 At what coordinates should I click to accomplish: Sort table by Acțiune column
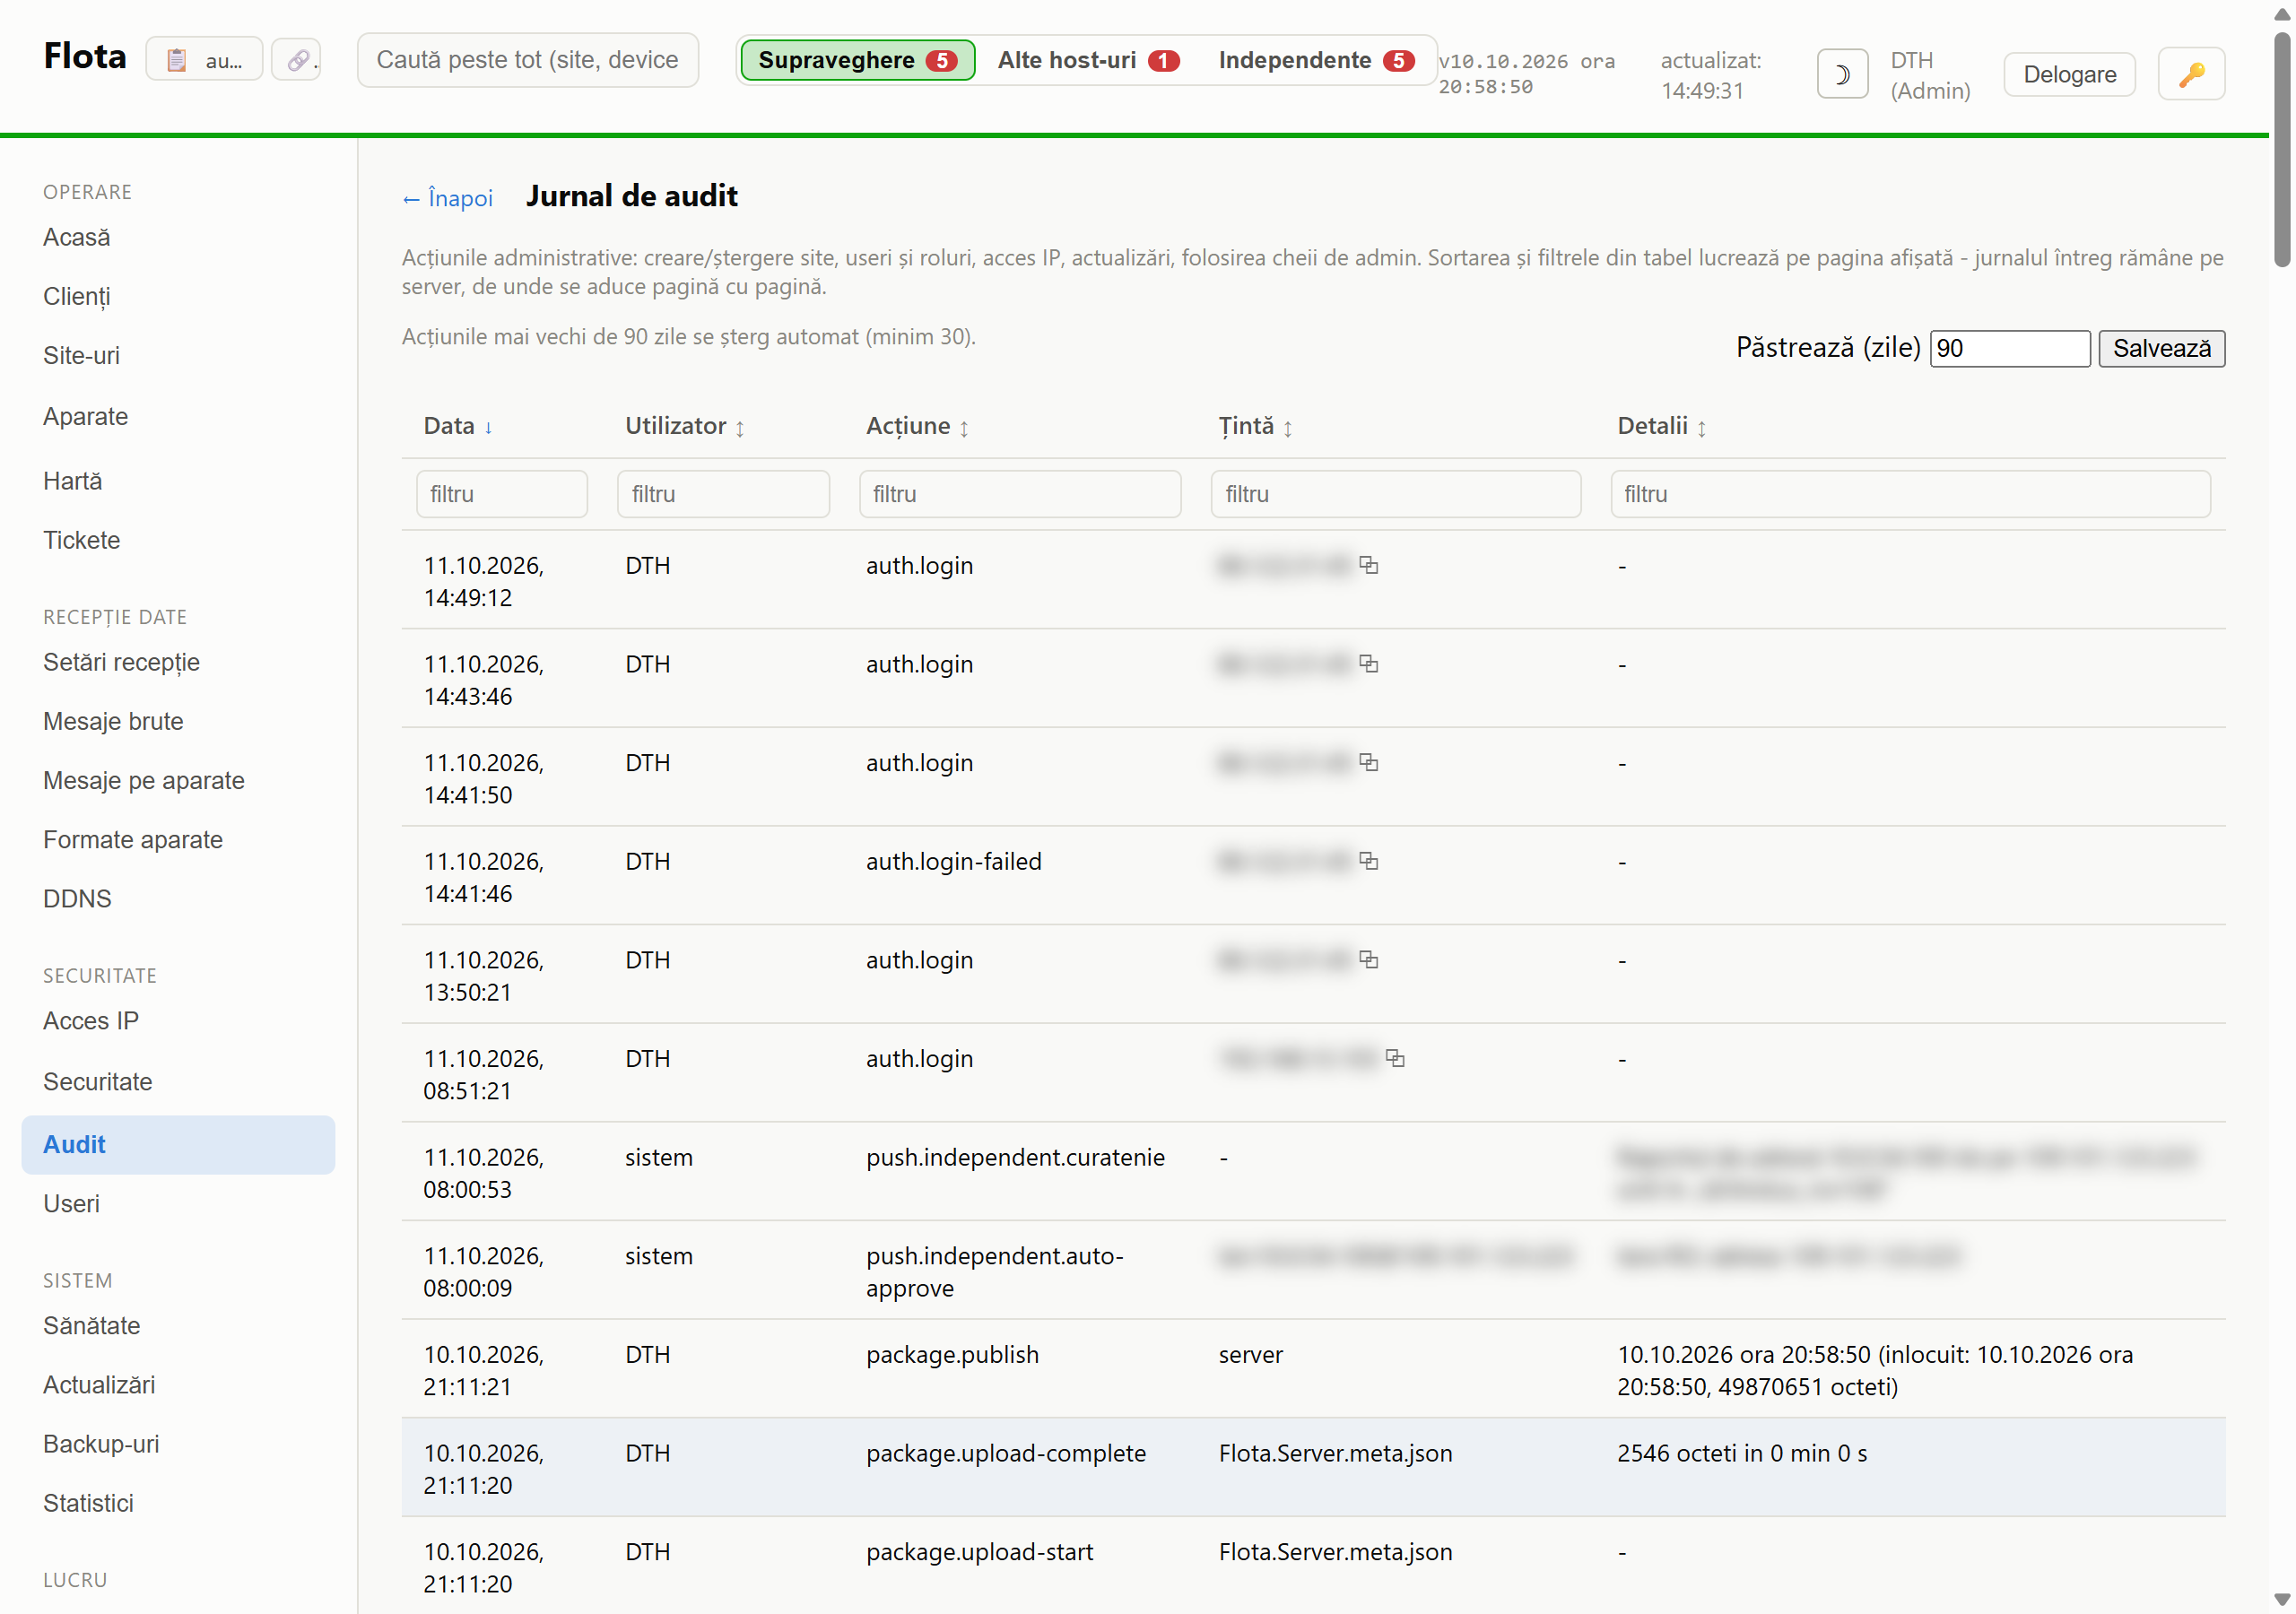click(917, 427)
